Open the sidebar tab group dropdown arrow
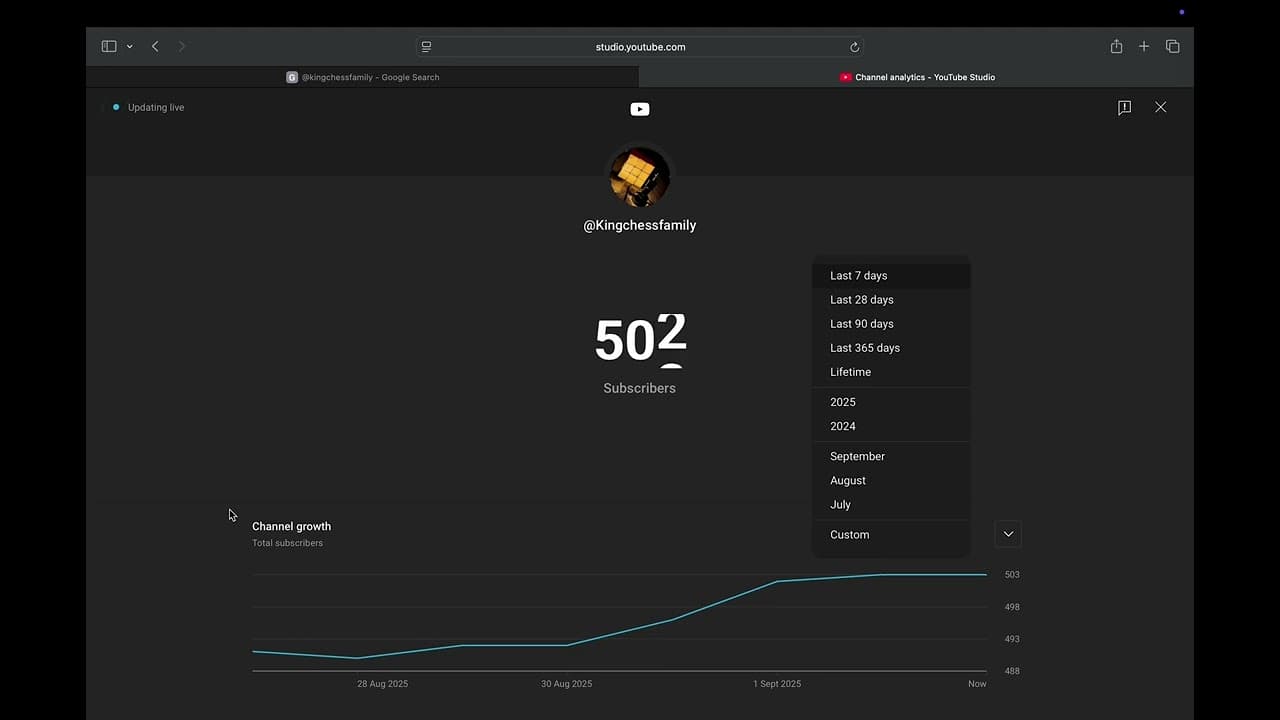The width and height of the screenshot is (1280, 720). [129, 47]
